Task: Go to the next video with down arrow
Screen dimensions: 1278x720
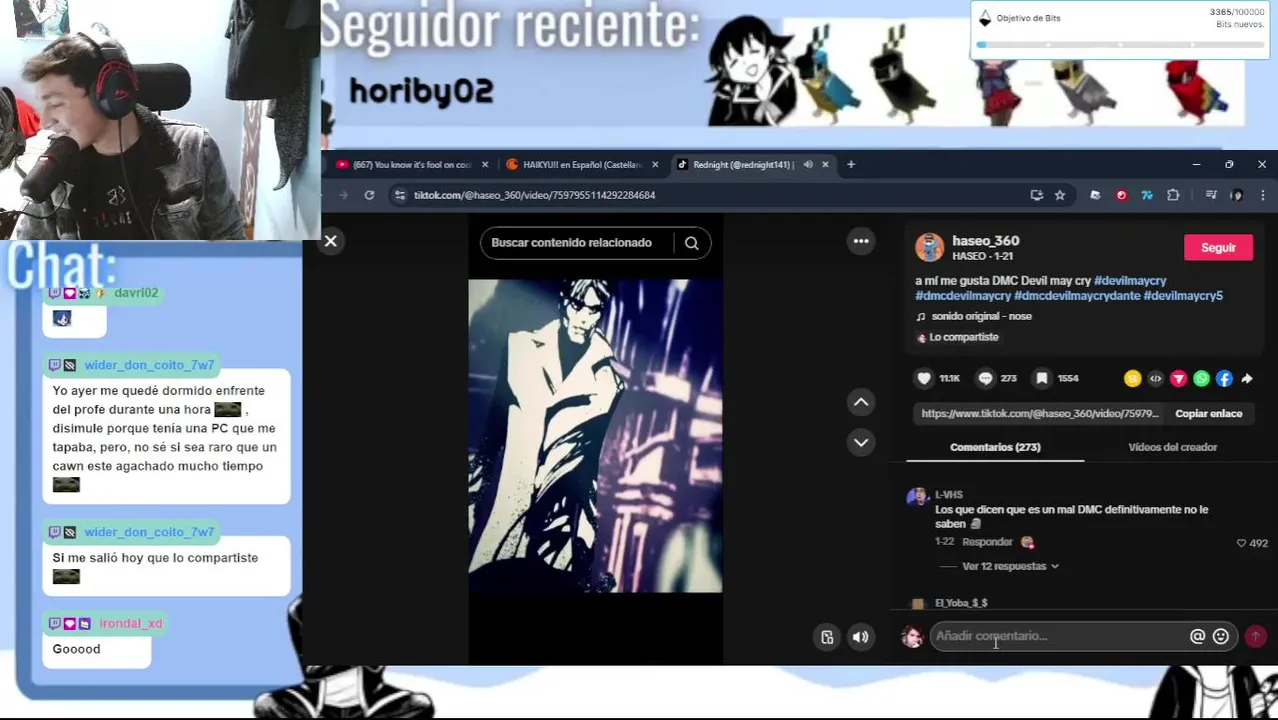Action: [x=861, y=442]
